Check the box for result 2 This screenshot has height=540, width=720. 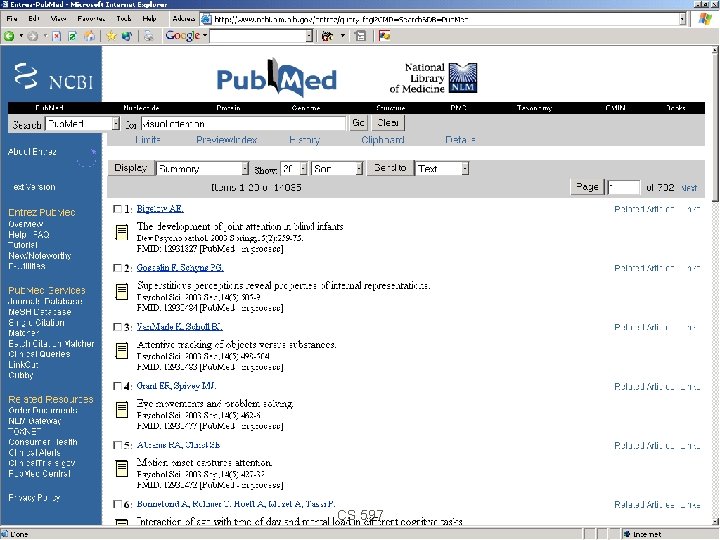(117, 268)
